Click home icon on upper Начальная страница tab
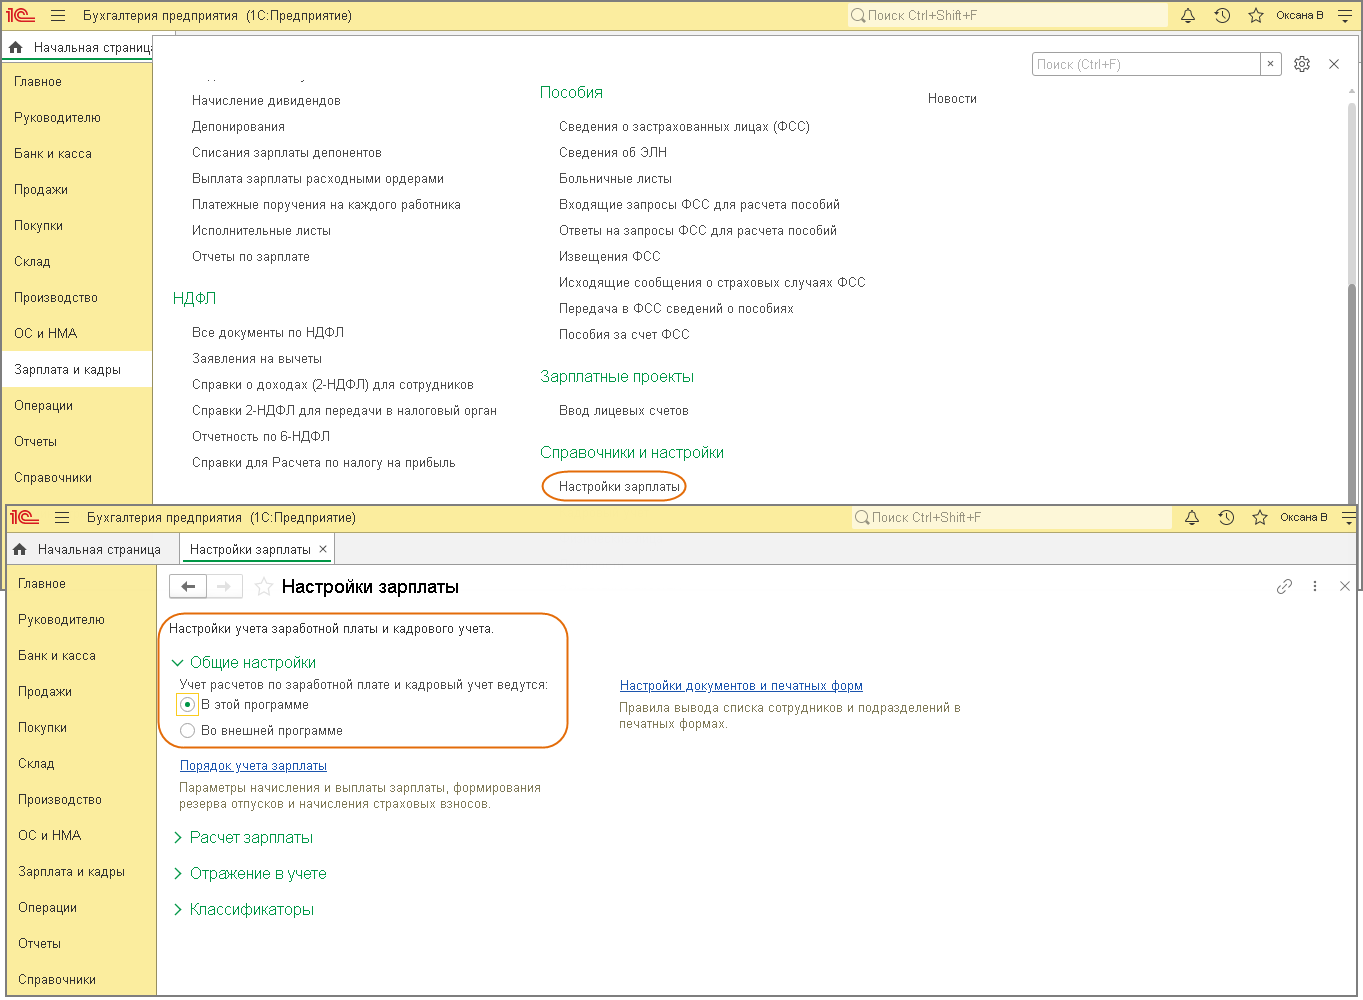 coord(16,48)
